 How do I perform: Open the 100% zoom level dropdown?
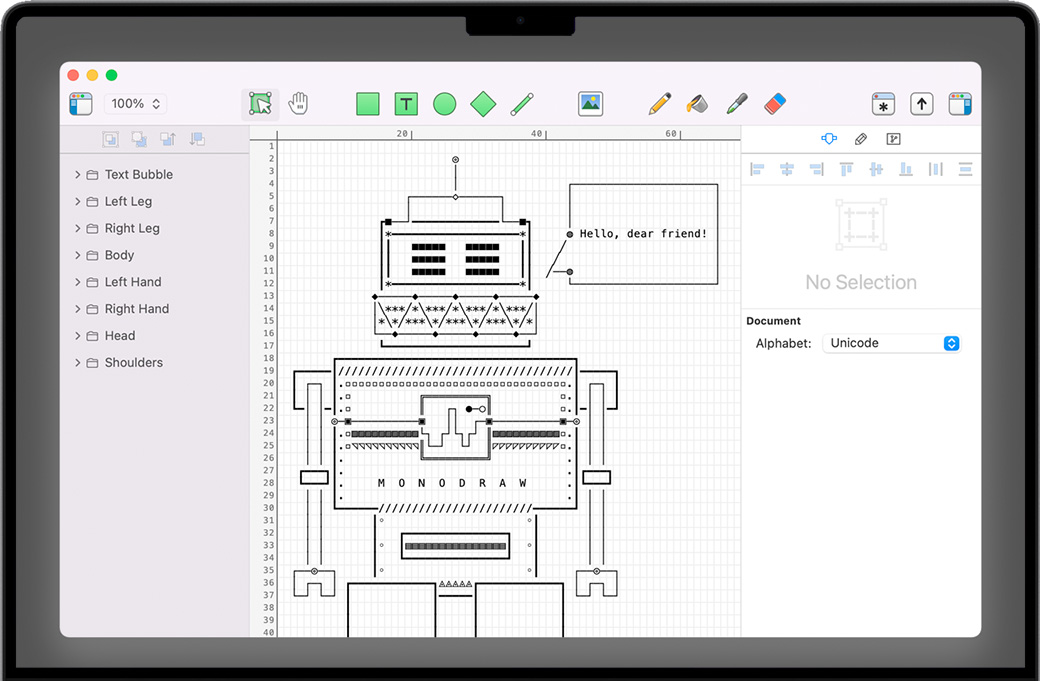click(x=135, y=104)
